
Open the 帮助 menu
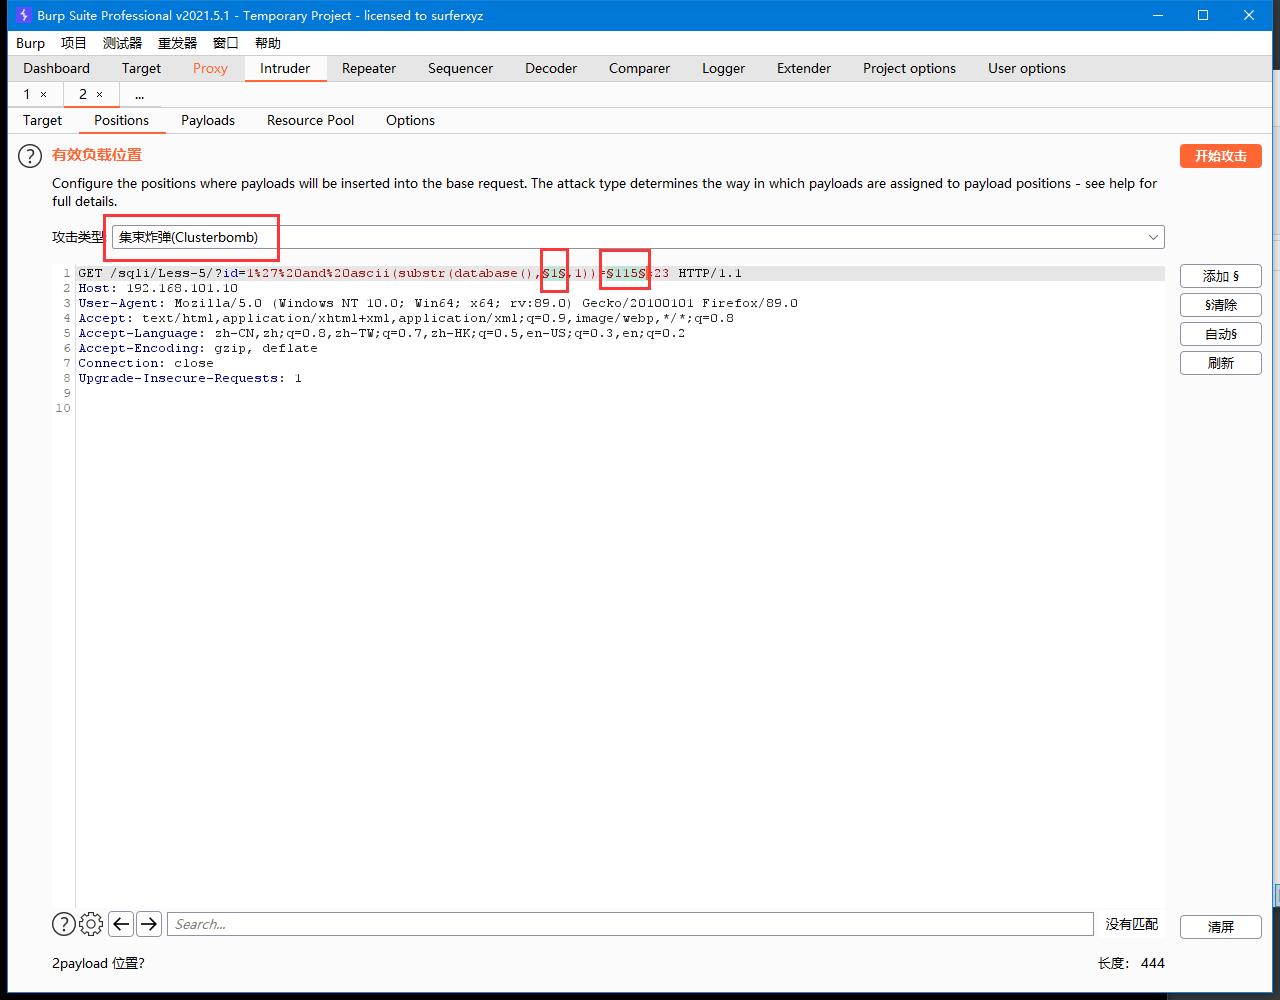[x=268, y=43]
